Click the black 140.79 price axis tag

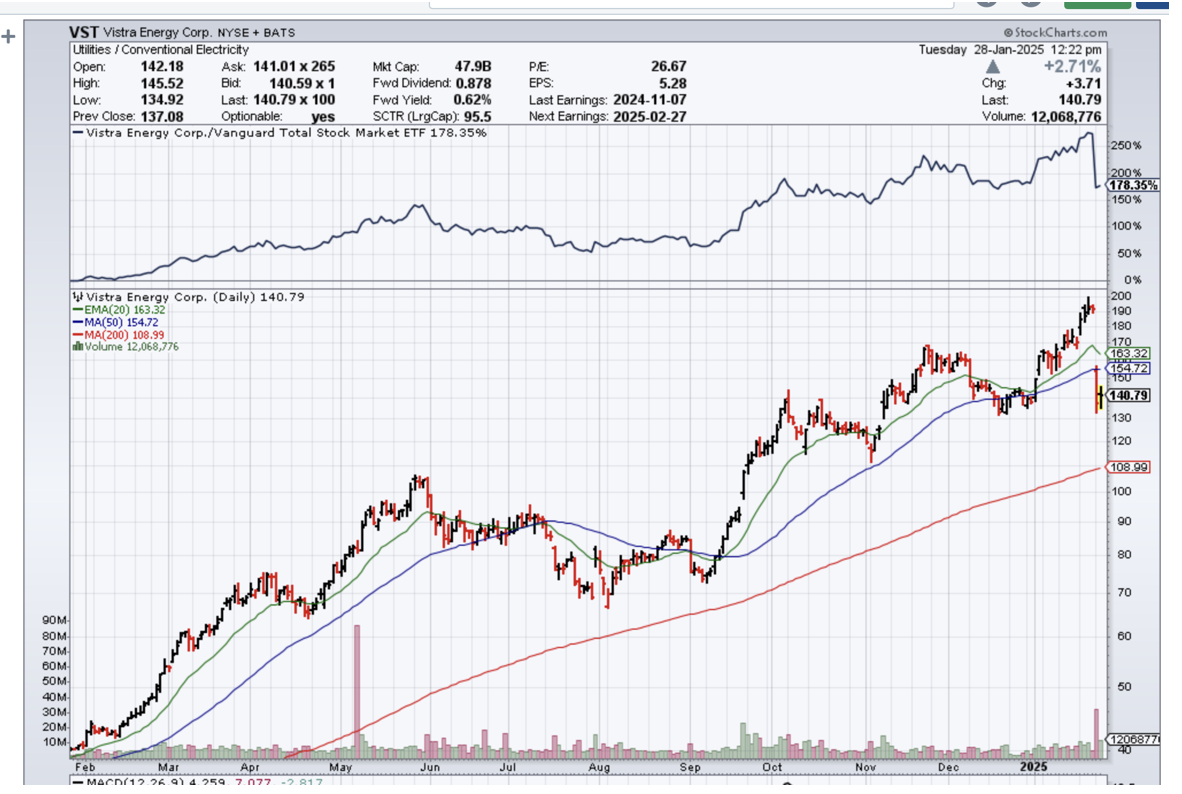(1128, 395)
